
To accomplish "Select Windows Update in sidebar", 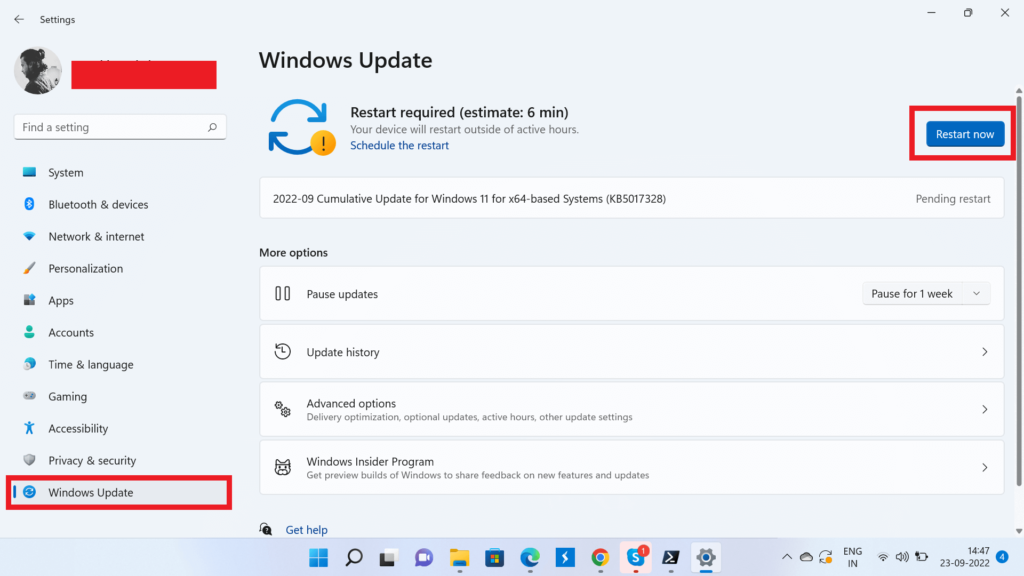I will 119,492.
